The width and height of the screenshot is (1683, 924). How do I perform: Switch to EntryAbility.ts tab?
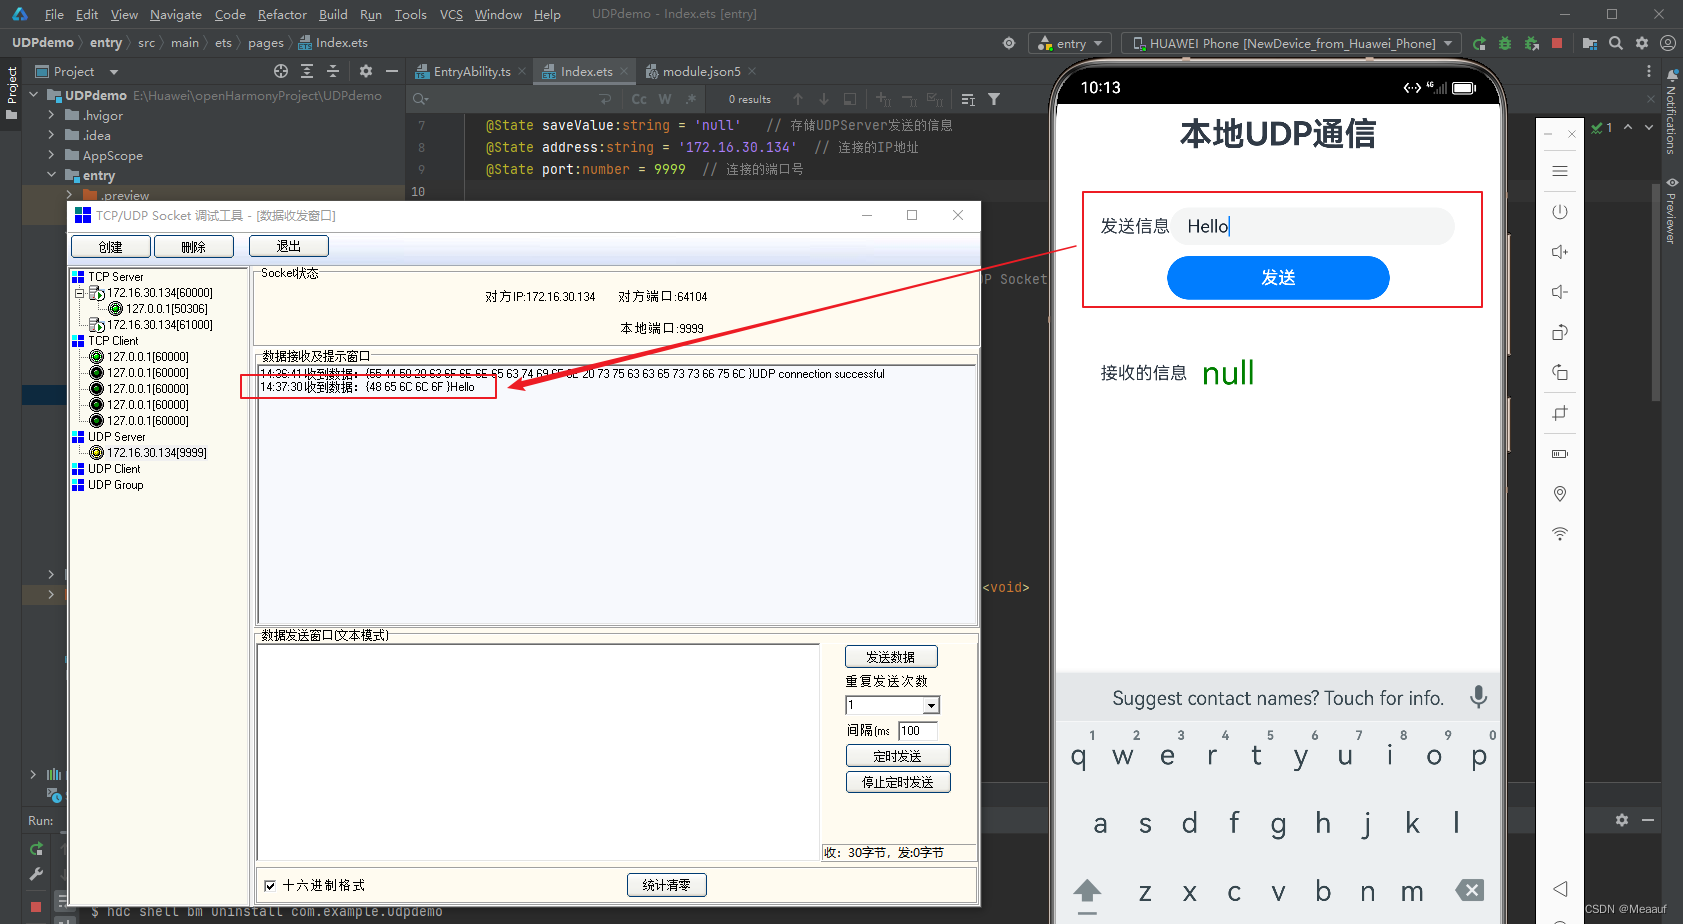pyautogui.click(x=471, y=71)
